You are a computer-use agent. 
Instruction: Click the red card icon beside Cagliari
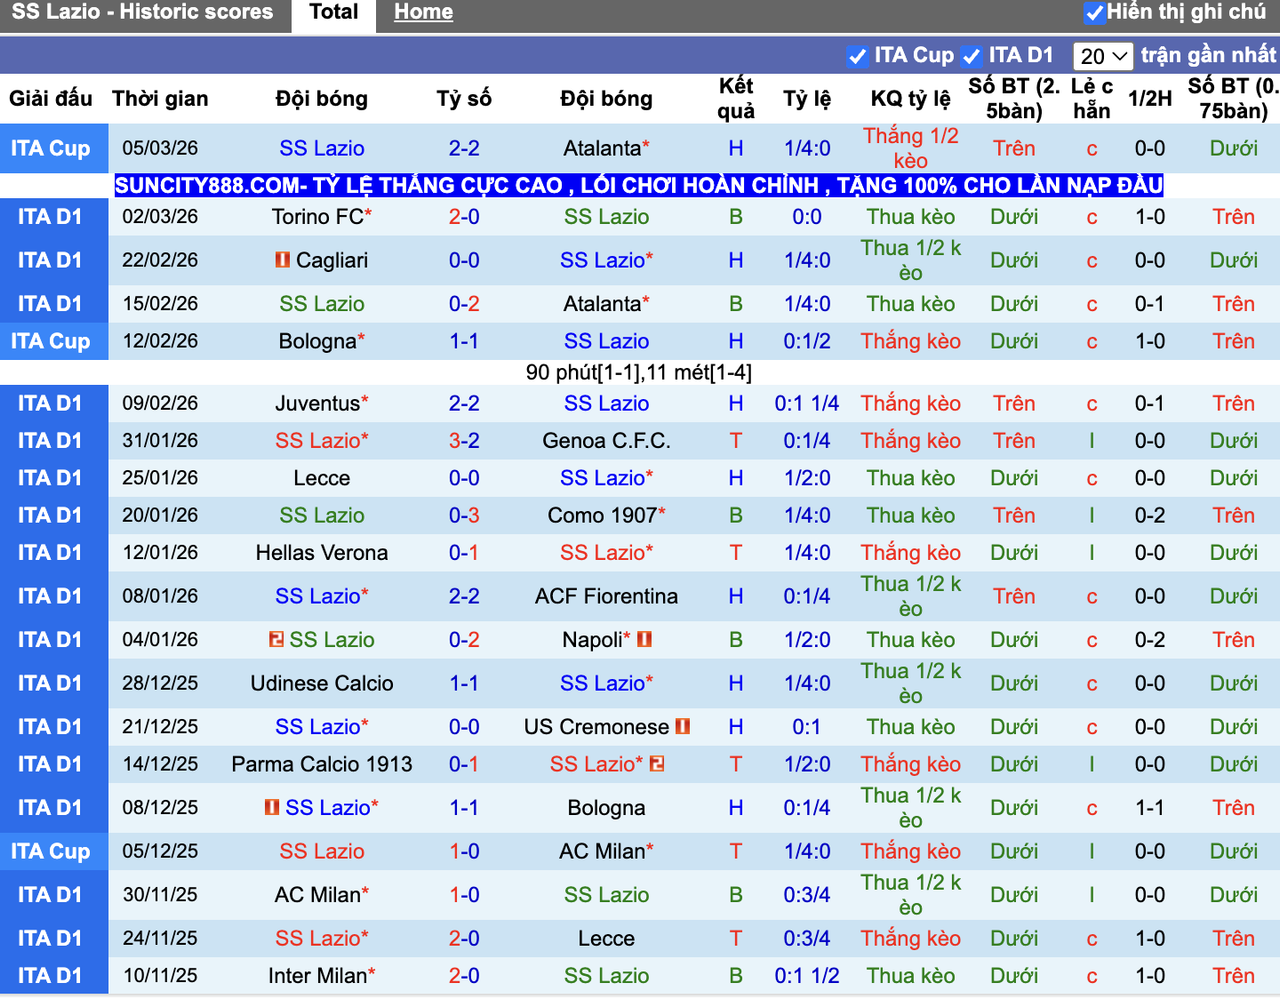[x=283, y=260]
